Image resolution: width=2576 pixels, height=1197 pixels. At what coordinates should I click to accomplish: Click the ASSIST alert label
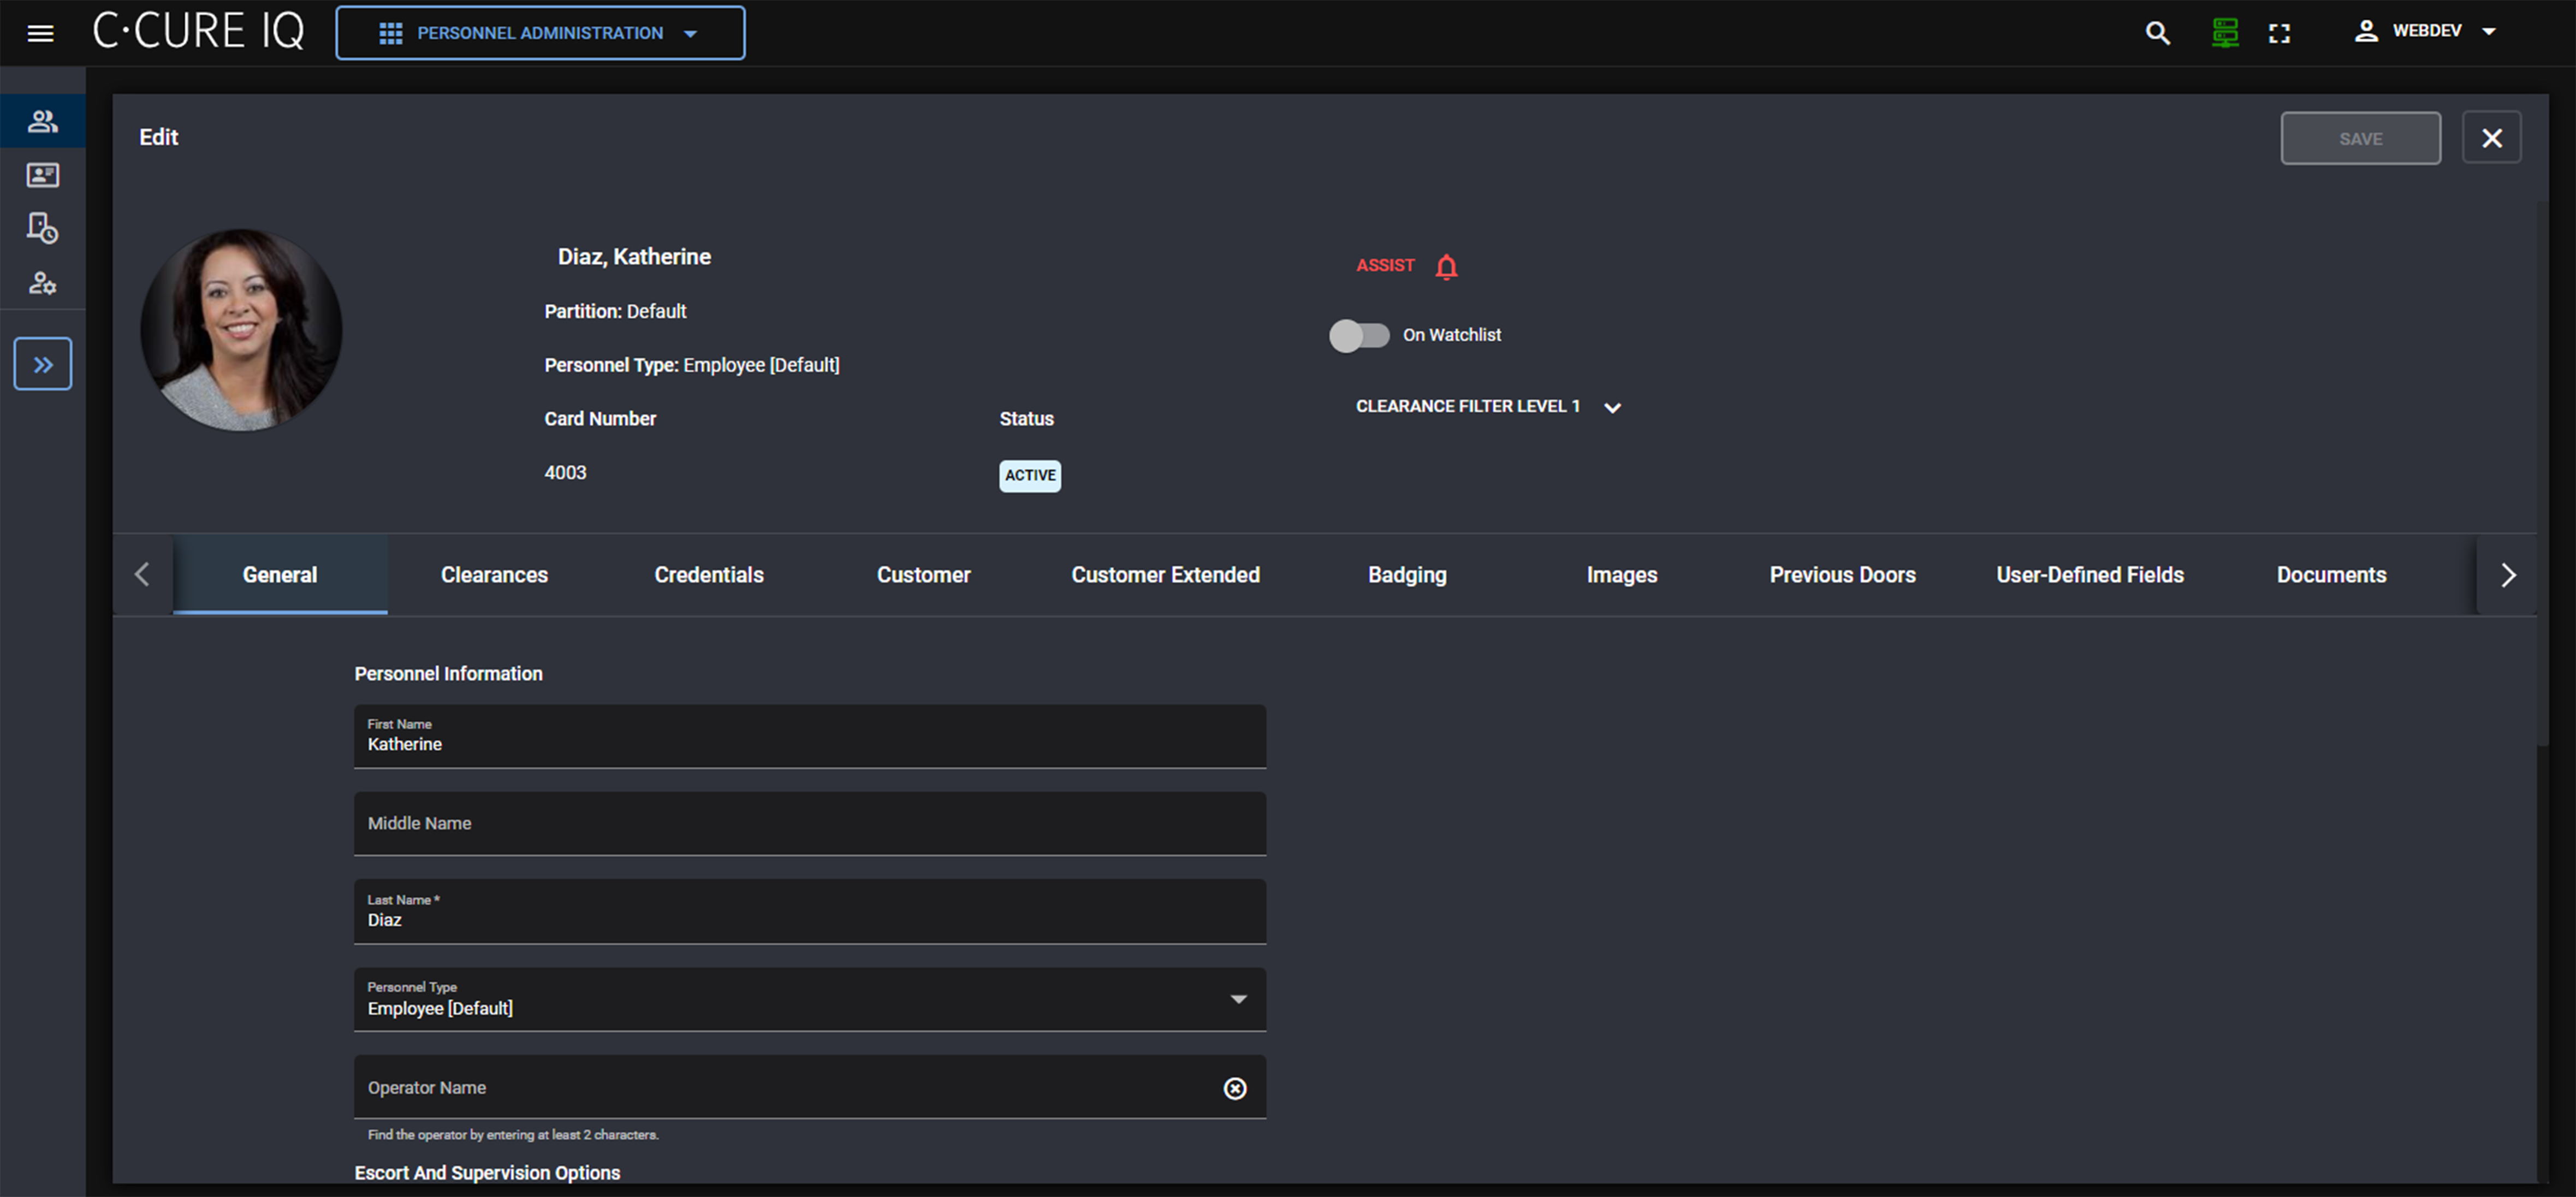[1385, 265]
